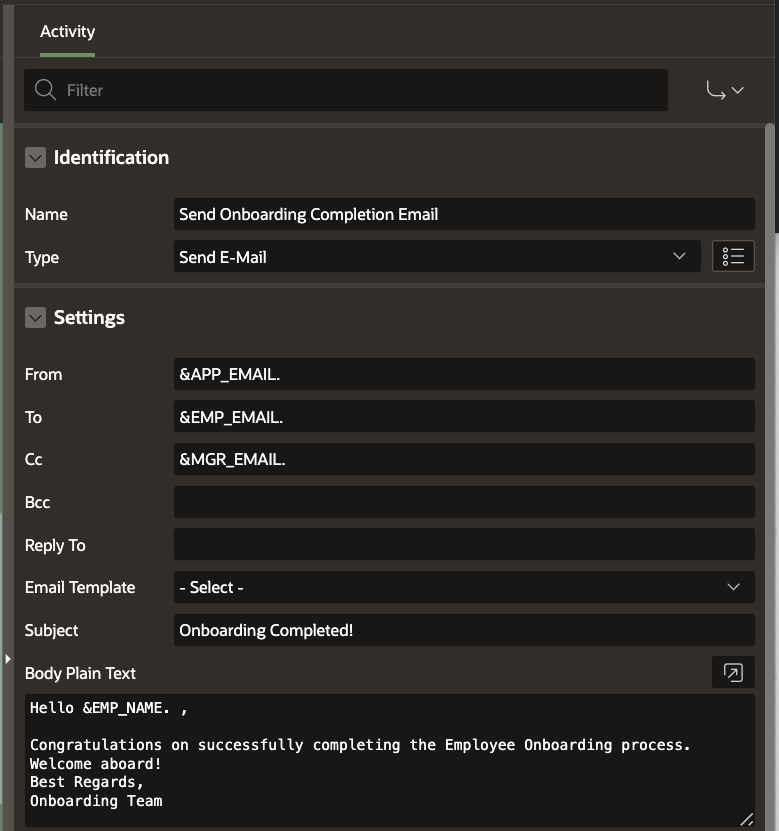
Task: Click the empty Bcc field
Action: coord(463,502)
